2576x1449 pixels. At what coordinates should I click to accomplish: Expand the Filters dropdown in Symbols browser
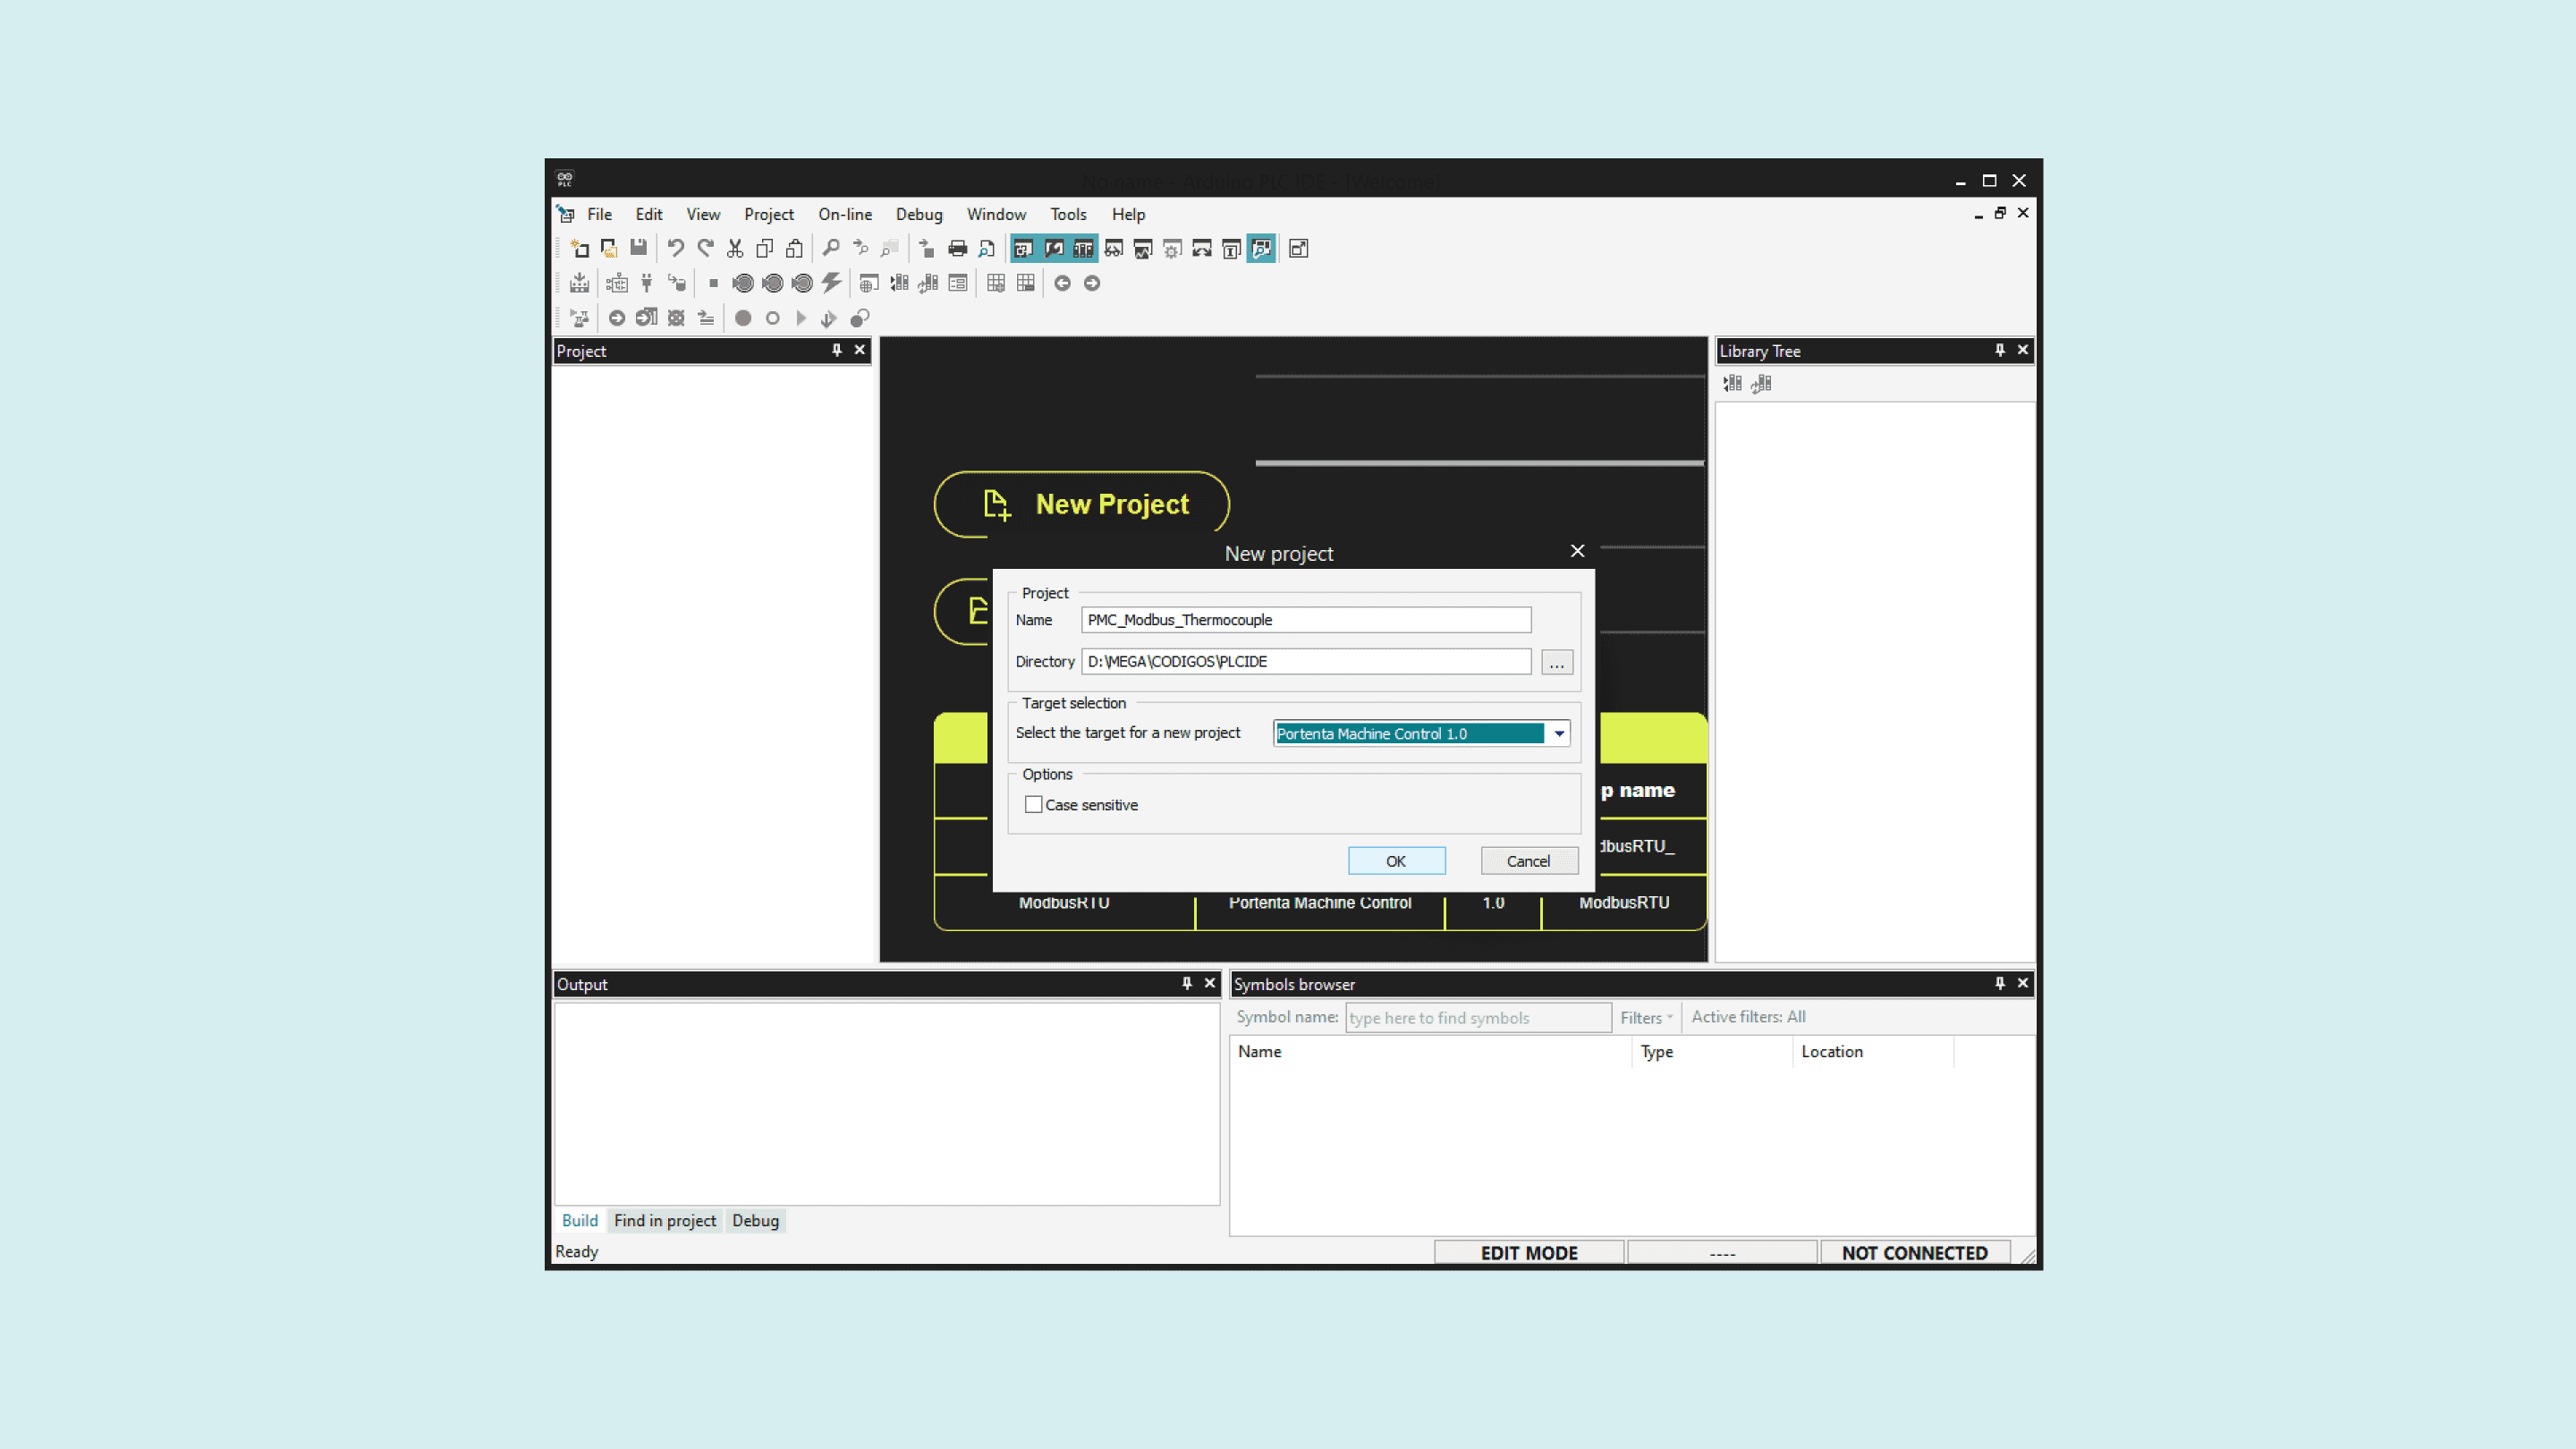[1645, 1018]
